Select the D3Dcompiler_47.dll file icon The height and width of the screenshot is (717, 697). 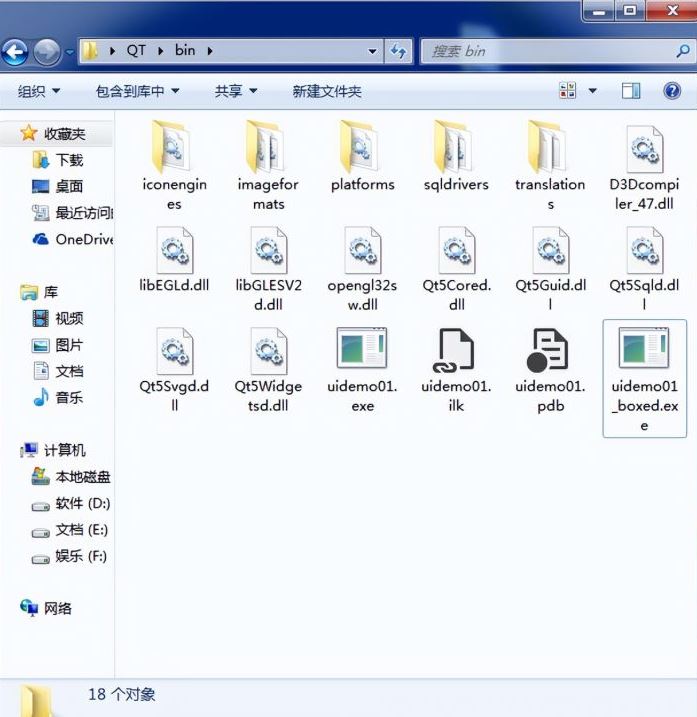click(644, 150)
